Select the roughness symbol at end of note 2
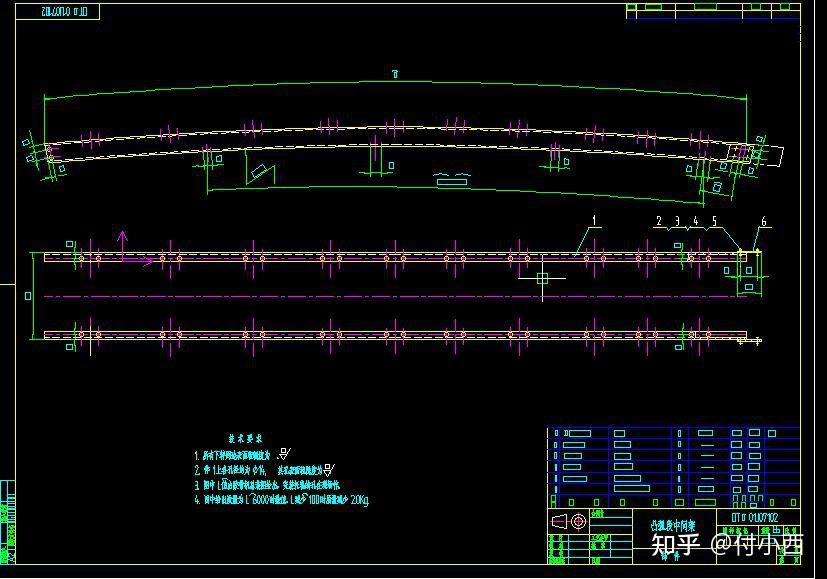The width and height of the screenshot is (827, 579). pos(327,469)
